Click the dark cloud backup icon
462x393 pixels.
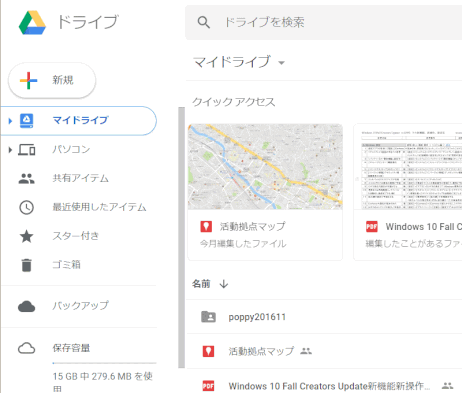pyautogui.click(x=26, y=306)
